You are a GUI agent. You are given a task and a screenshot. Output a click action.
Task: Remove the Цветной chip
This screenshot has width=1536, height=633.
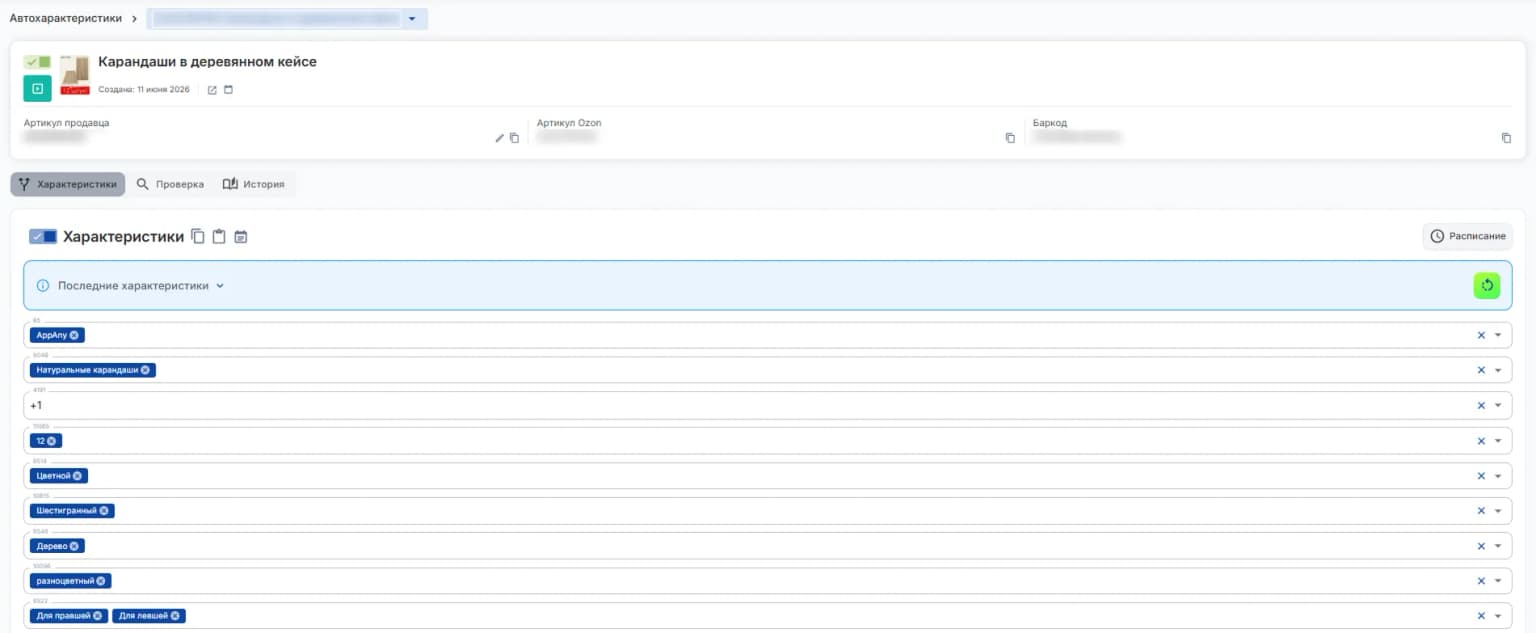[77, 476]
